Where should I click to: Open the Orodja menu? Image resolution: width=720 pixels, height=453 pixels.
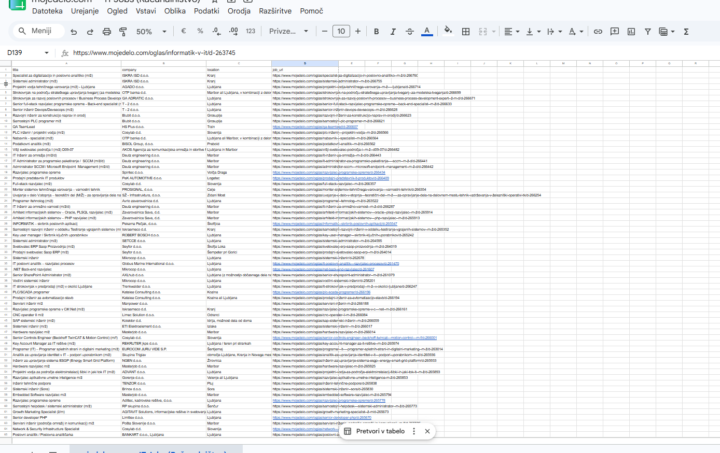239,11
